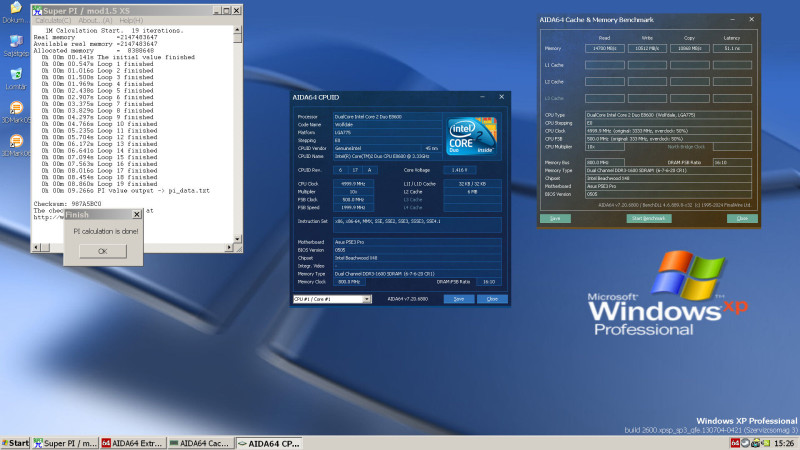Minimize the Cache & Memory Benchmark window
800x450 pixels.
point(733,19)
